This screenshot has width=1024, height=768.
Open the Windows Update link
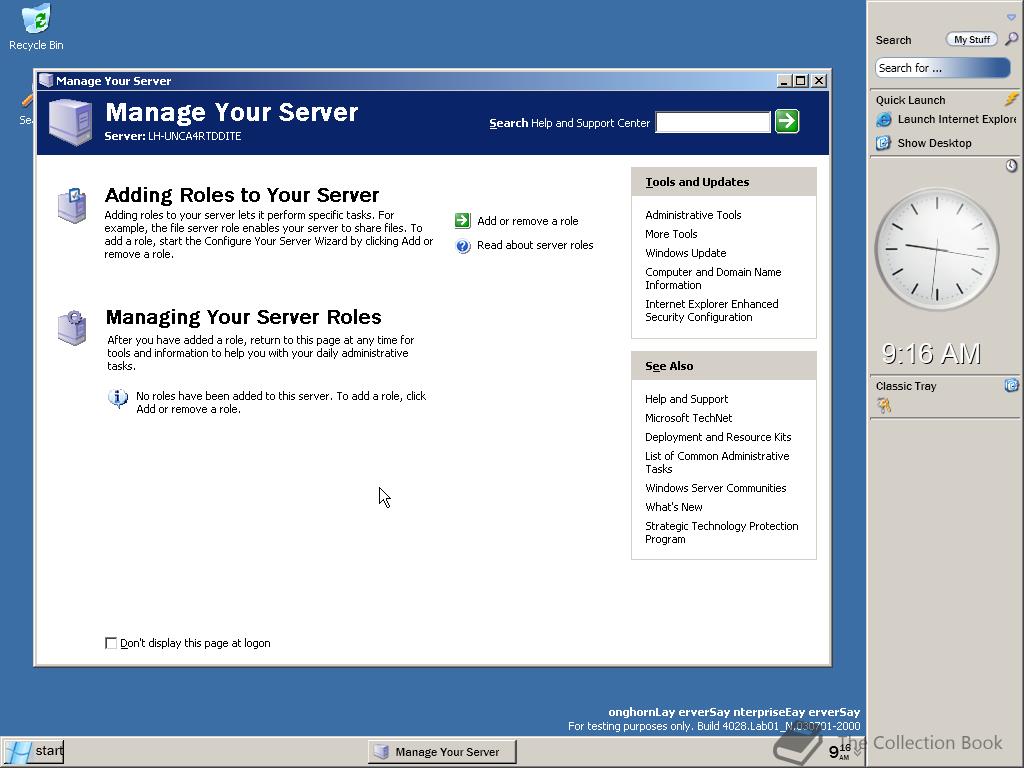686,253
